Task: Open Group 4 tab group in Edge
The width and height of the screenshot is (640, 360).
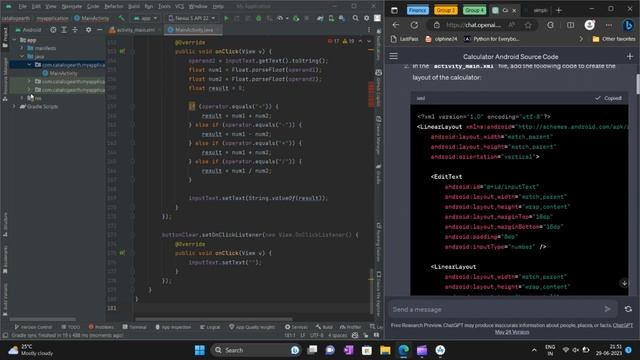Action: coord(474,10)
